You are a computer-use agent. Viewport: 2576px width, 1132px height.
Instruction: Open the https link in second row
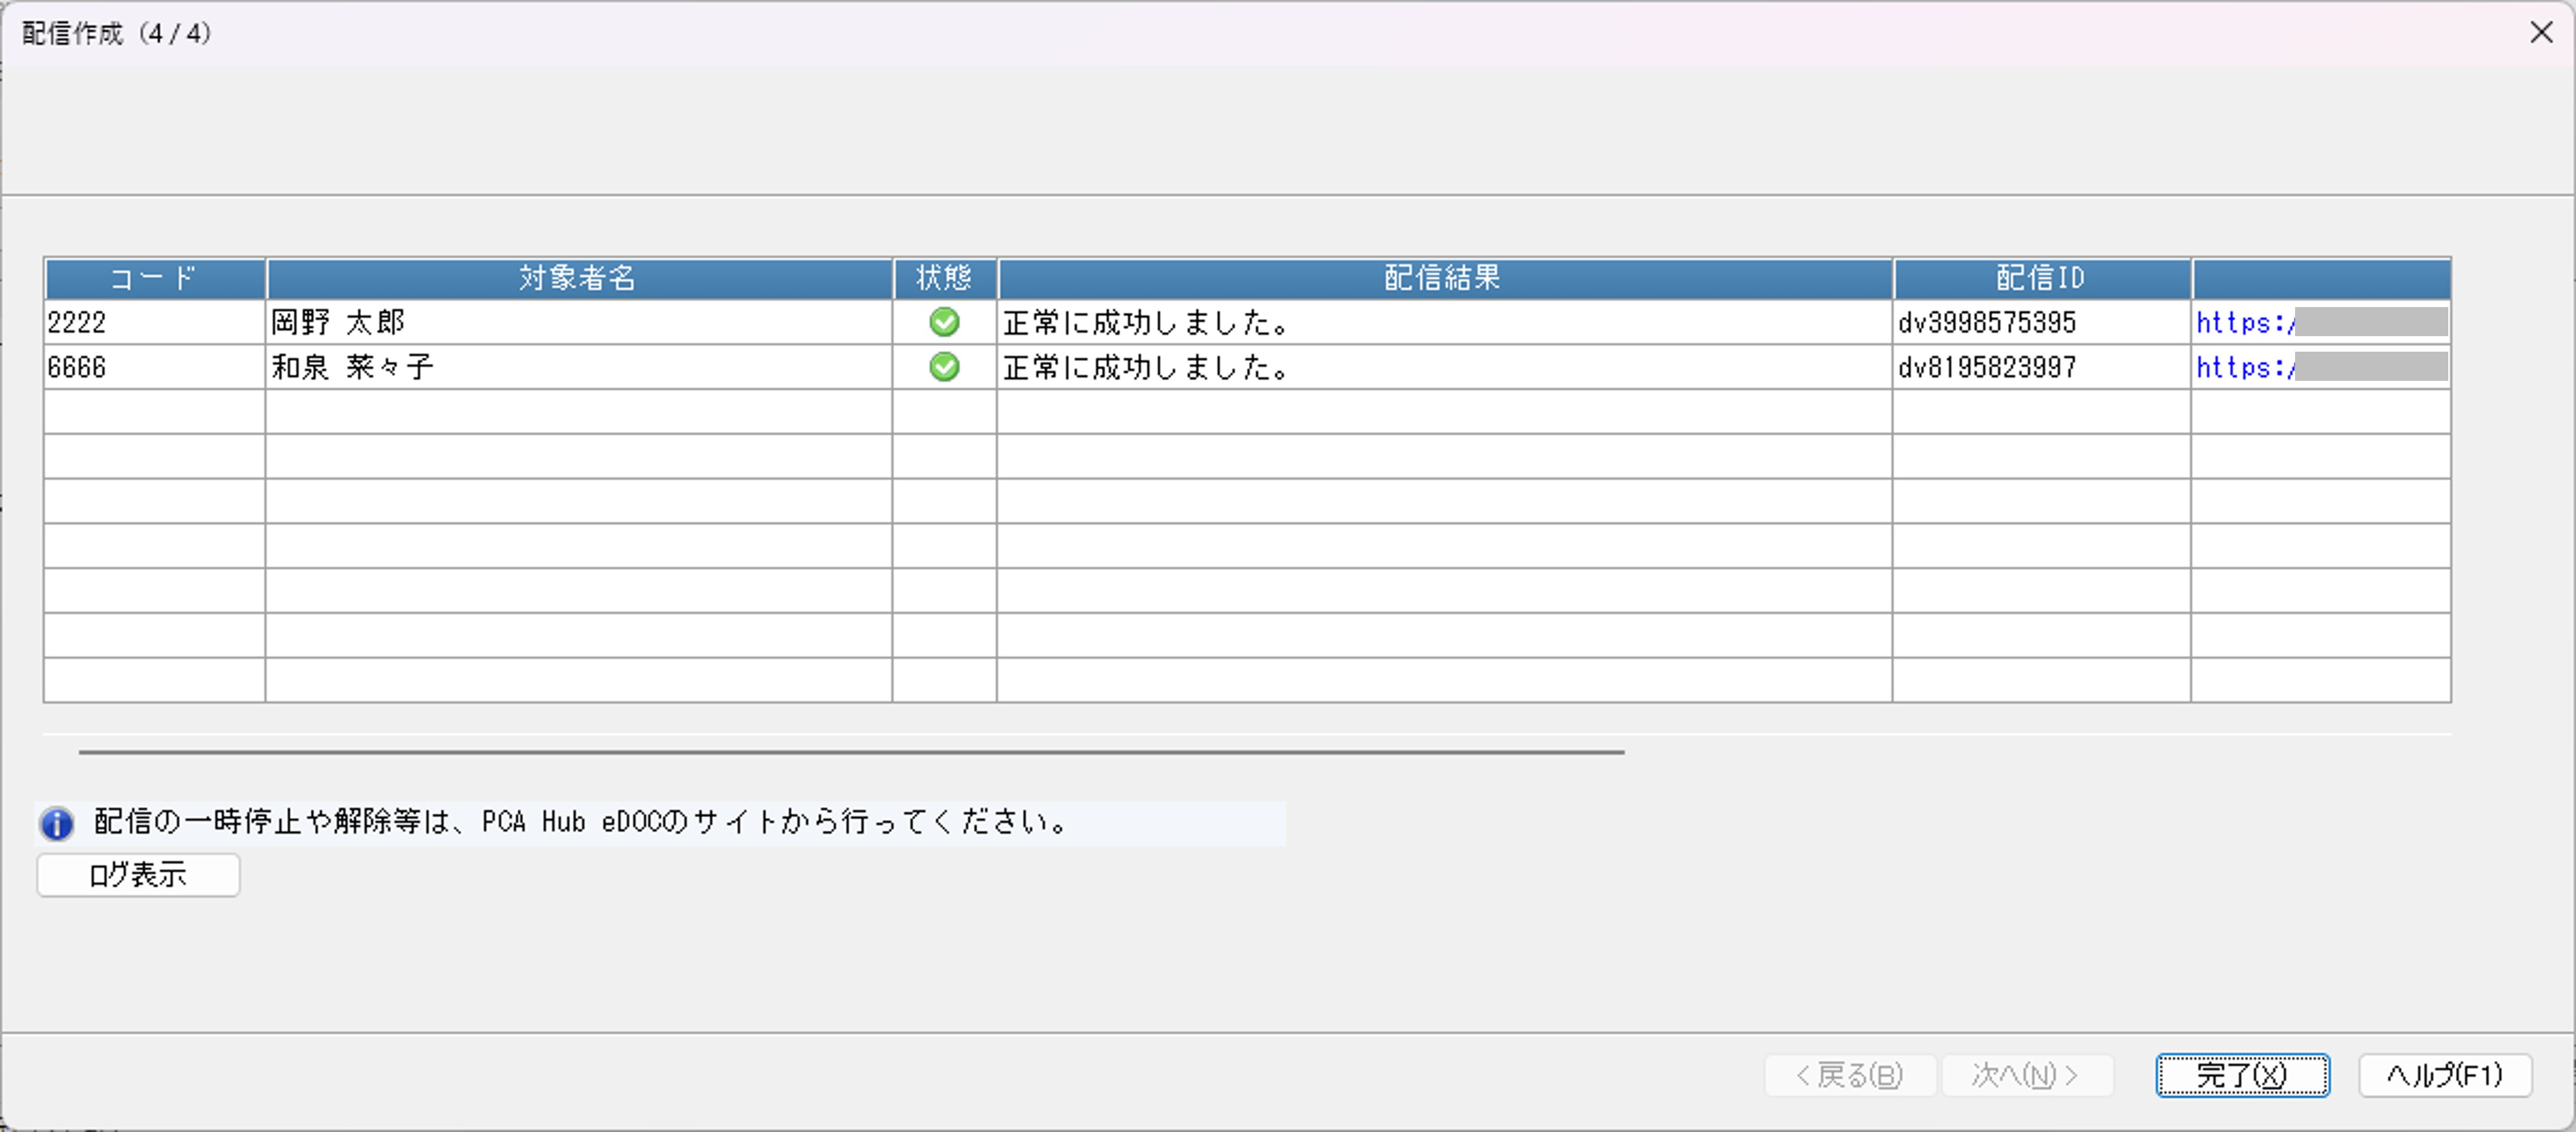point(2244,367)
